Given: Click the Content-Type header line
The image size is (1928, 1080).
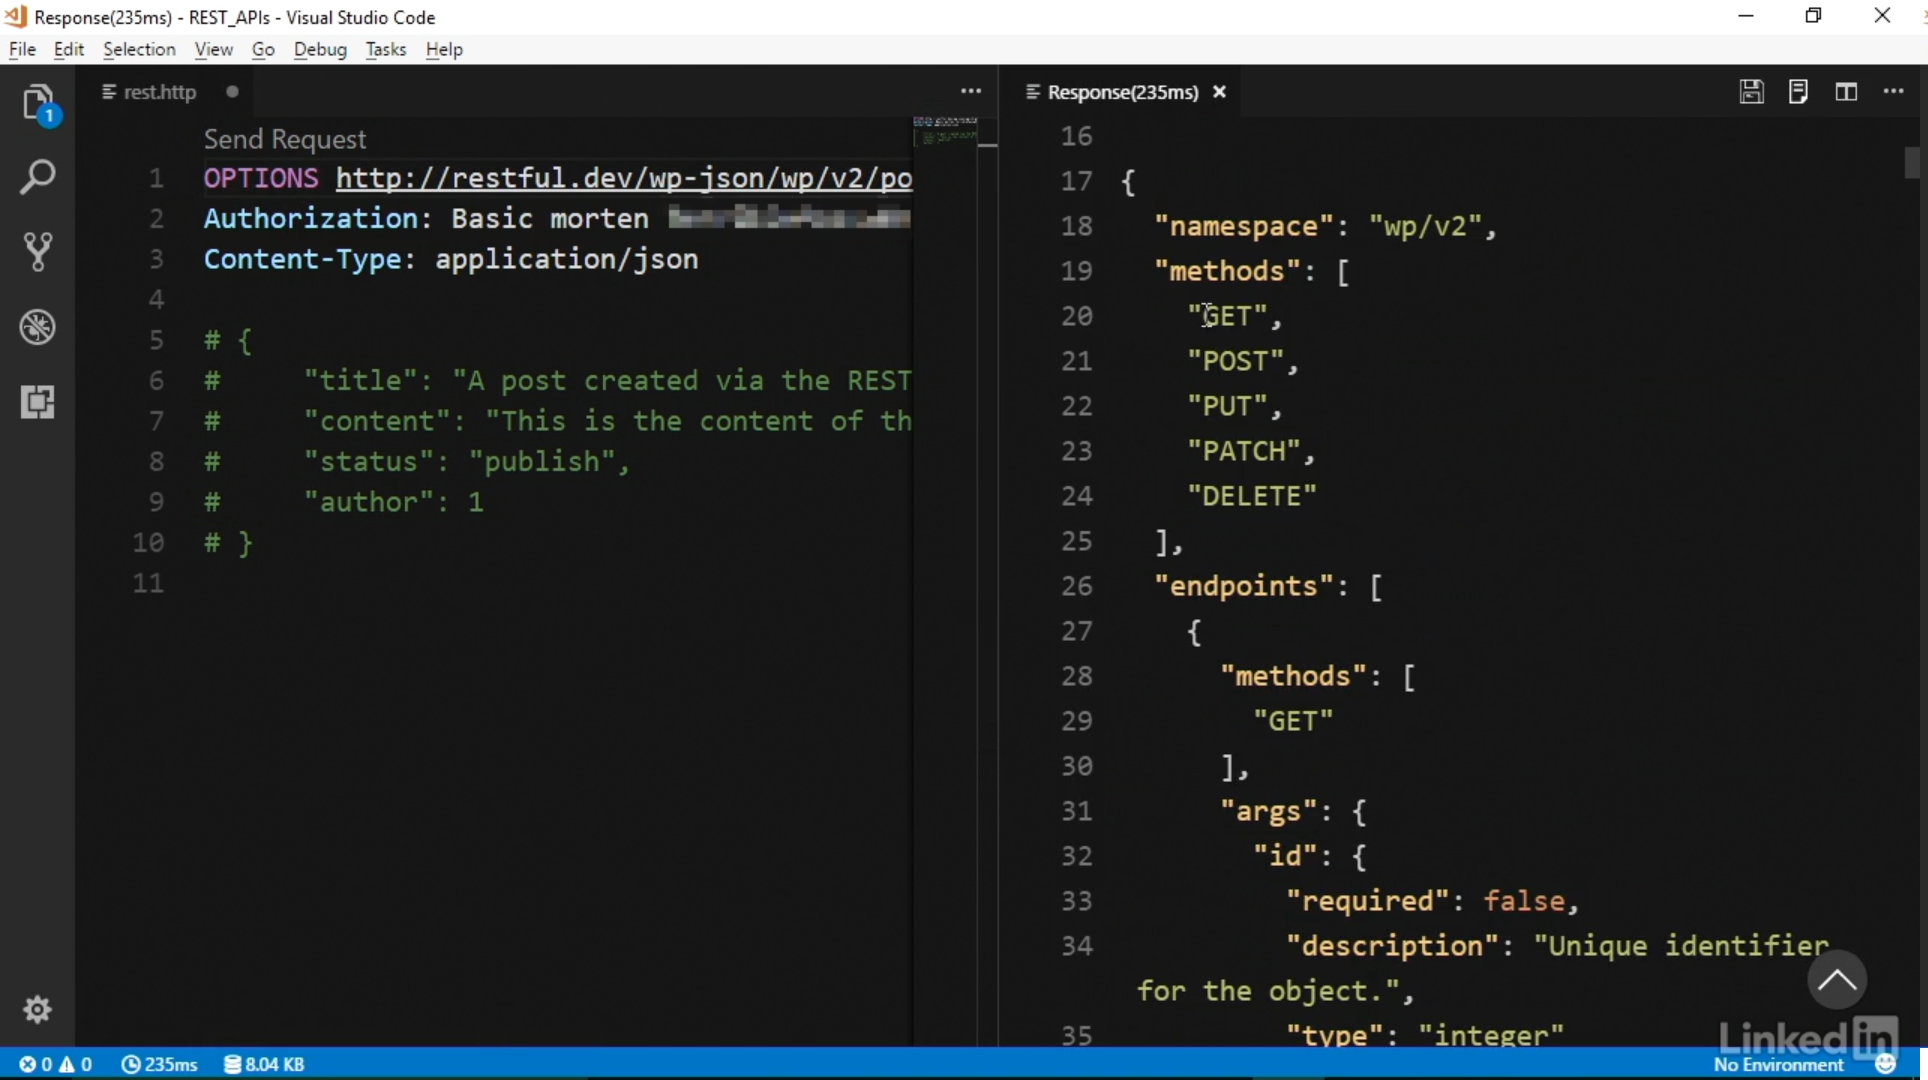Looking at the screenshot, I should tap(451, 260).
